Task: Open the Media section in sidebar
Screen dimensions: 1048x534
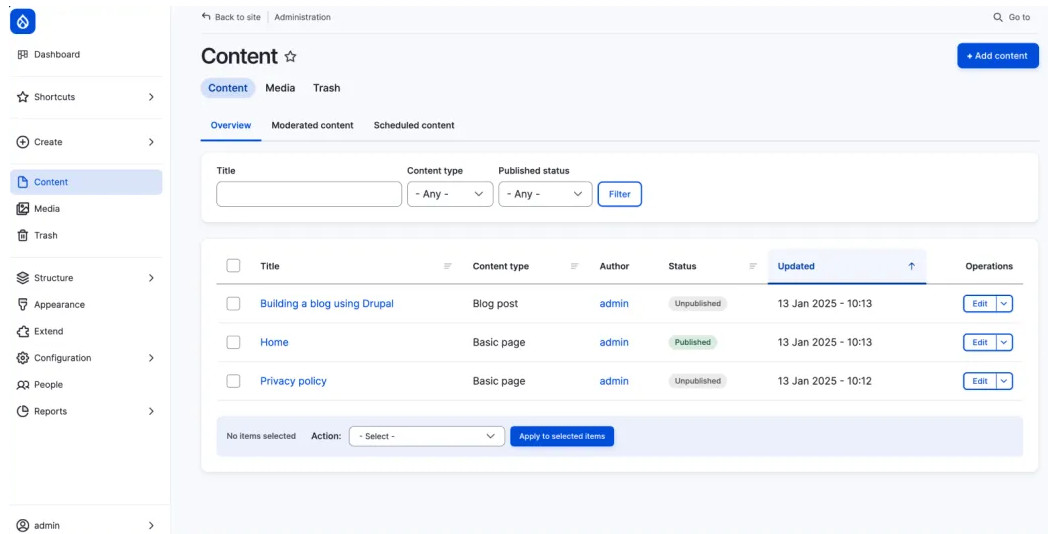Action: pos(46,209)
